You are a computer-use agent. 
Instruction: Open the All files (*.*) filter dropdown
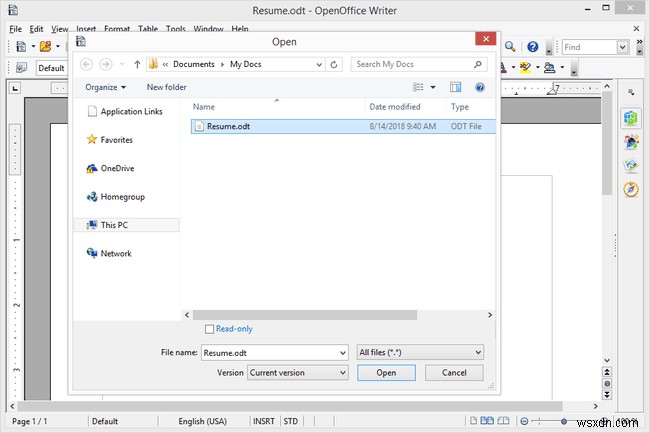coord(420,353)
